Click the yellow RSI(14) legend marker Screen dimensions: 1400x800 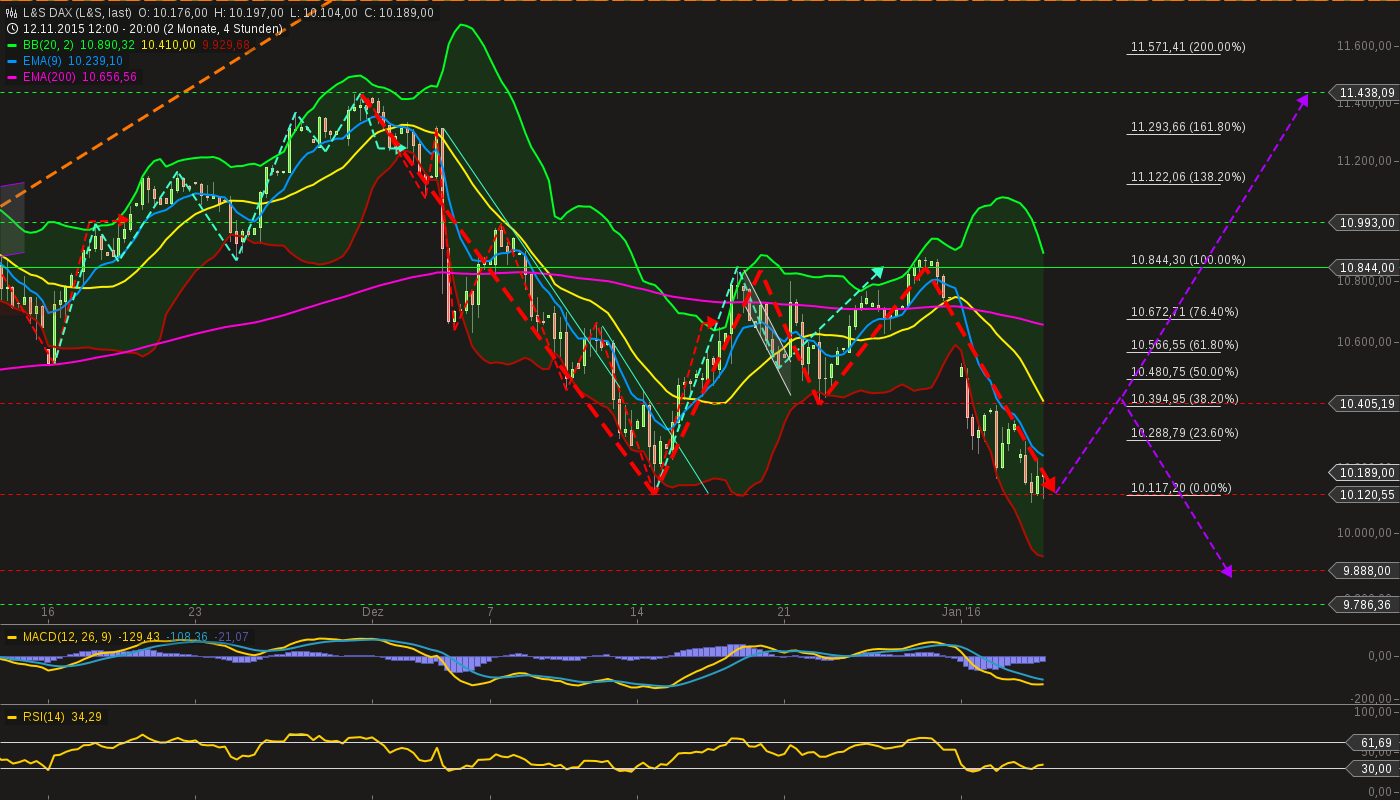coord(12,717)
